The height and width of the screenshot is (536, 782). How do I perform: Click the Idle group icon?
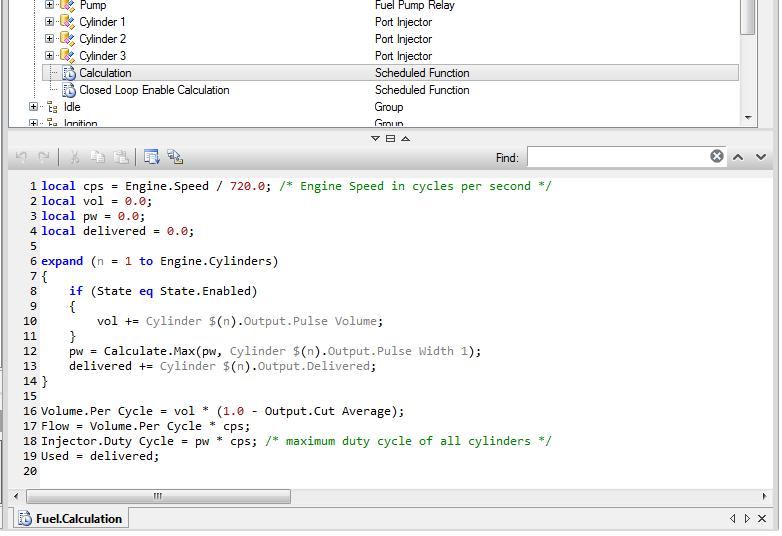(x=52, y=107)
